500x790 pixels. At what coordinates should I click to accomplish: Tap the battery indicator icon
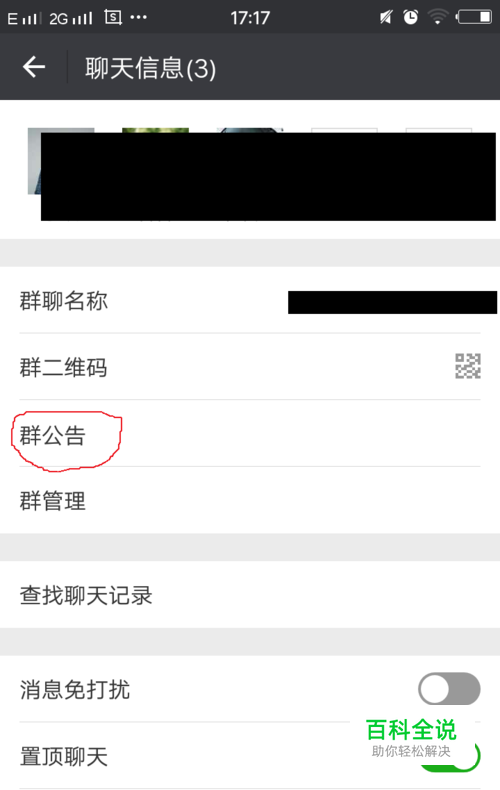[x=474, y=17]
